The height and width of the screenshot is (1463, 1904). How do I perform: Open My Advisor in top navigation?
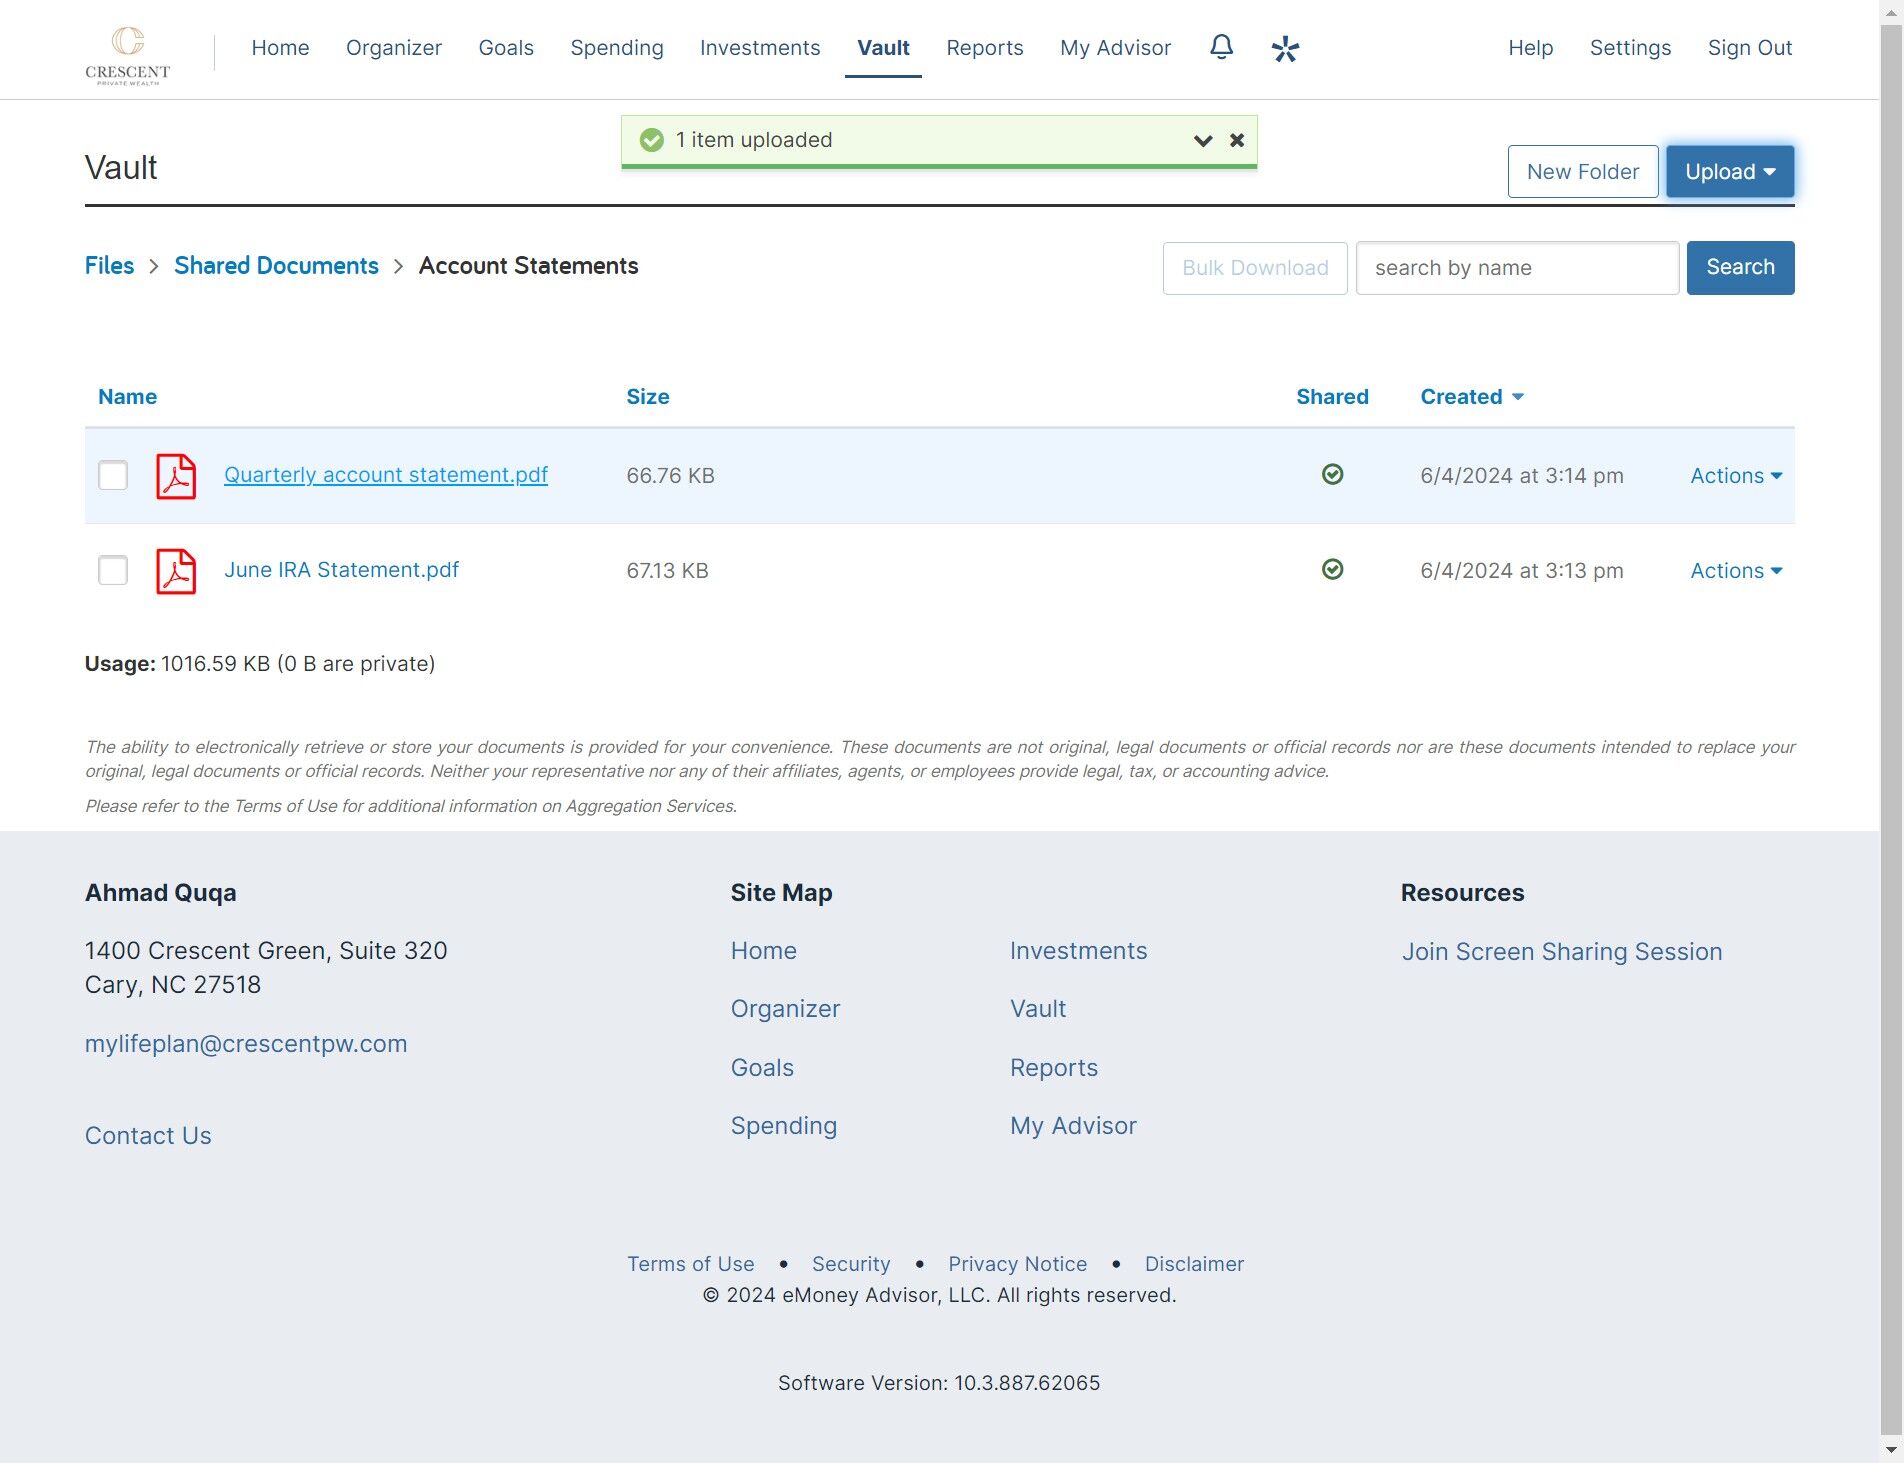tap(1115, 48)
